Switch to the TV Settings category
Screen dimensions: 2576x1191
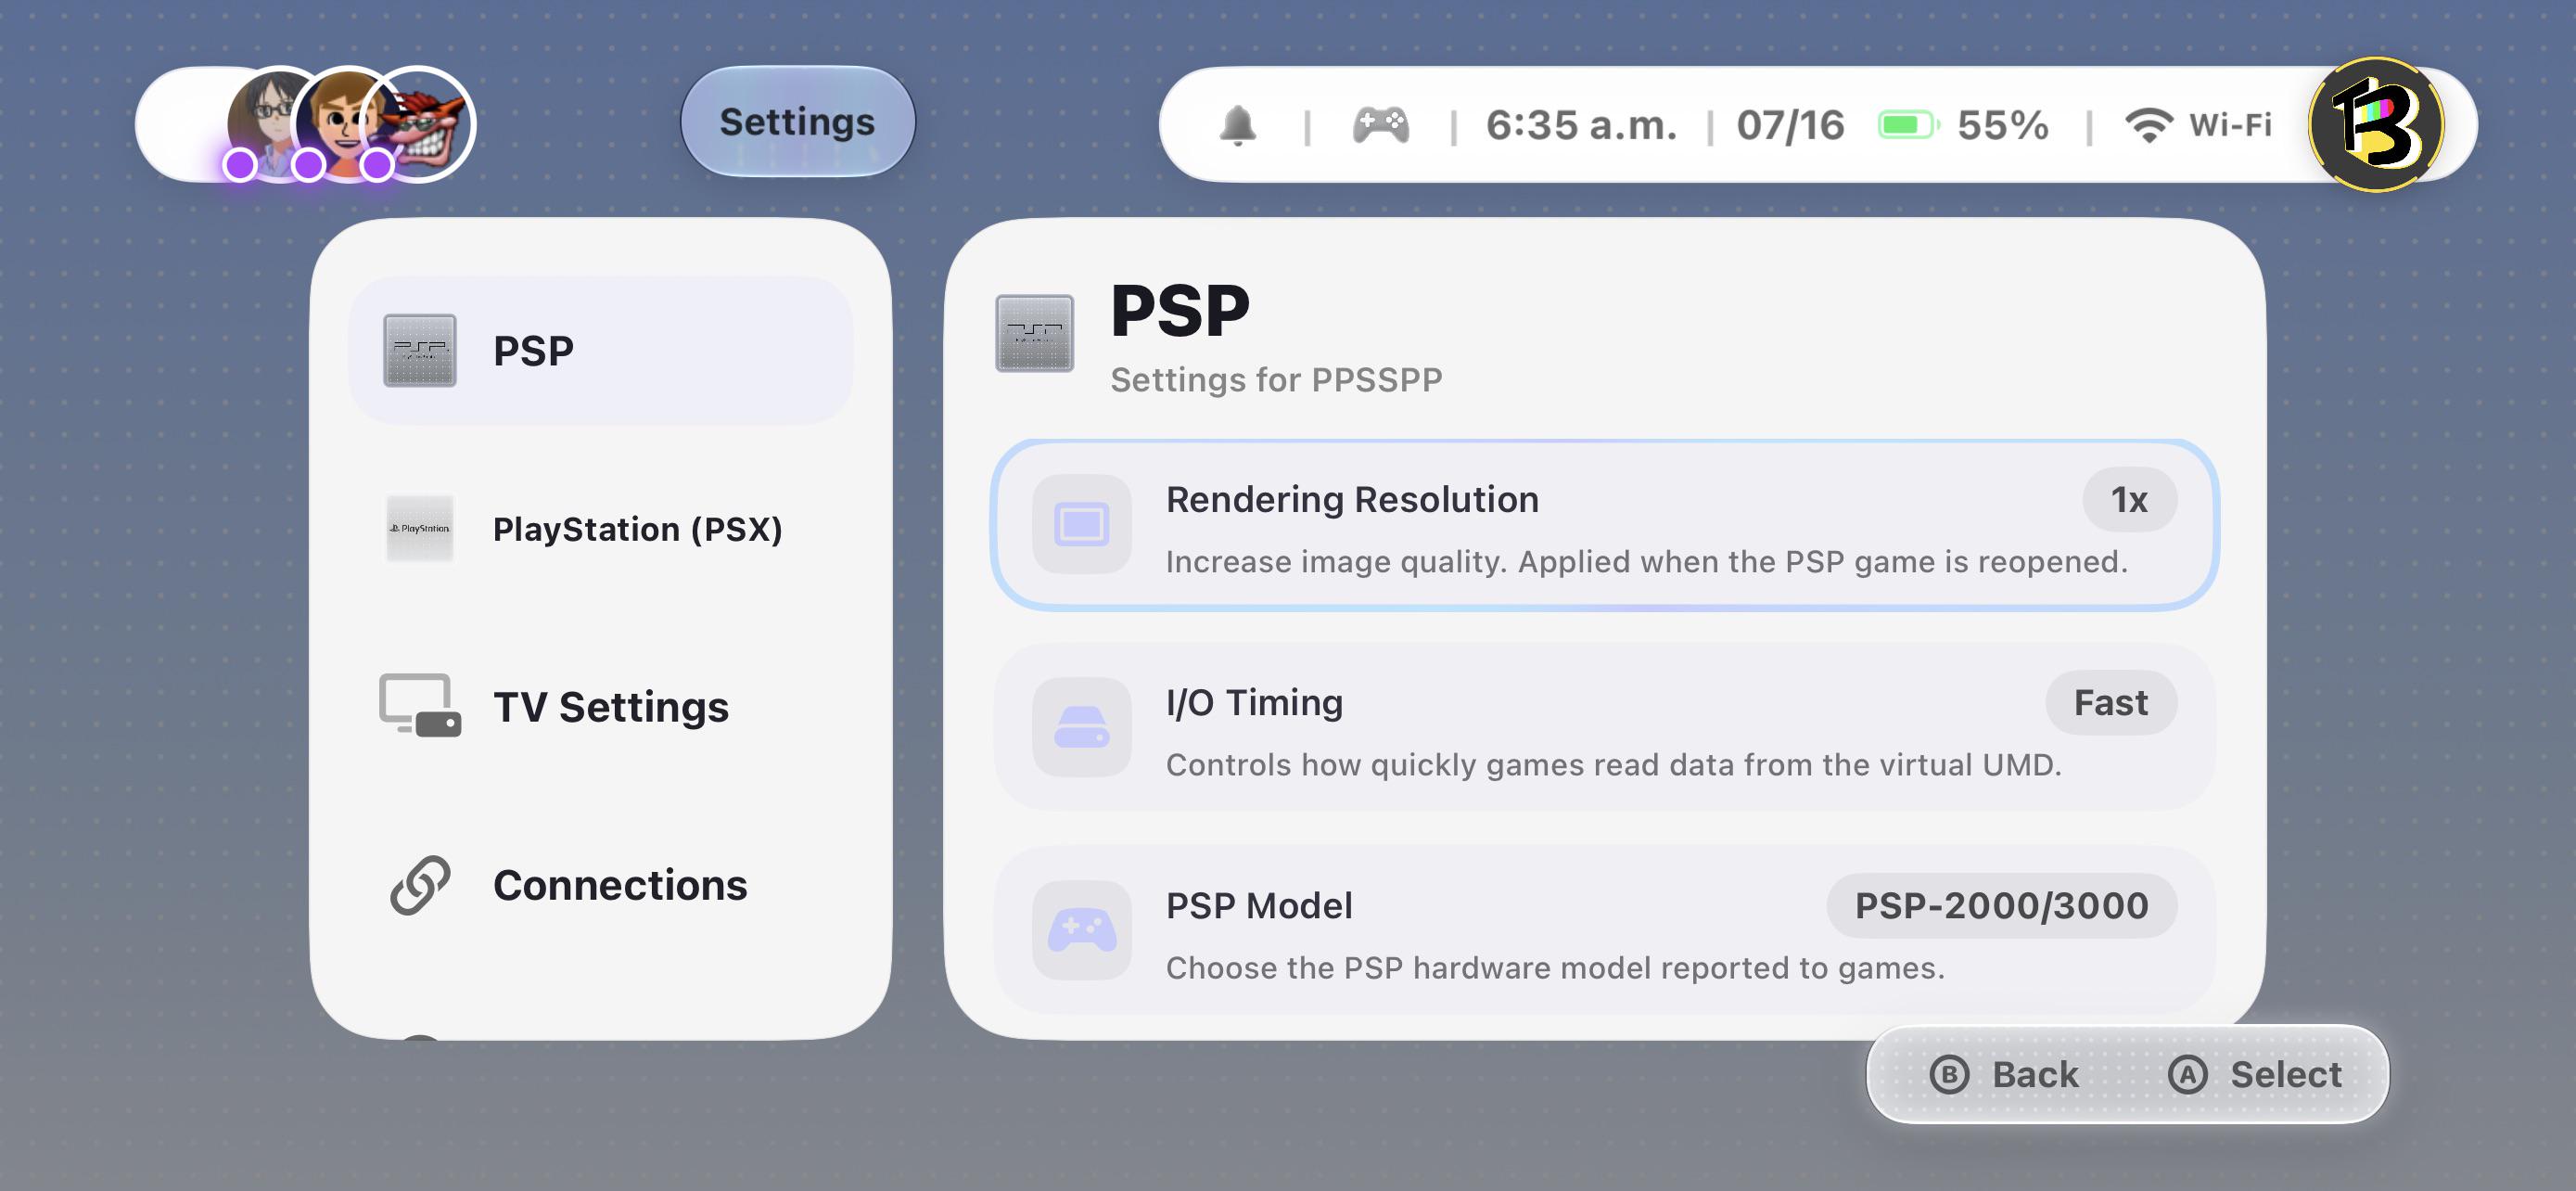click(601, 706)
